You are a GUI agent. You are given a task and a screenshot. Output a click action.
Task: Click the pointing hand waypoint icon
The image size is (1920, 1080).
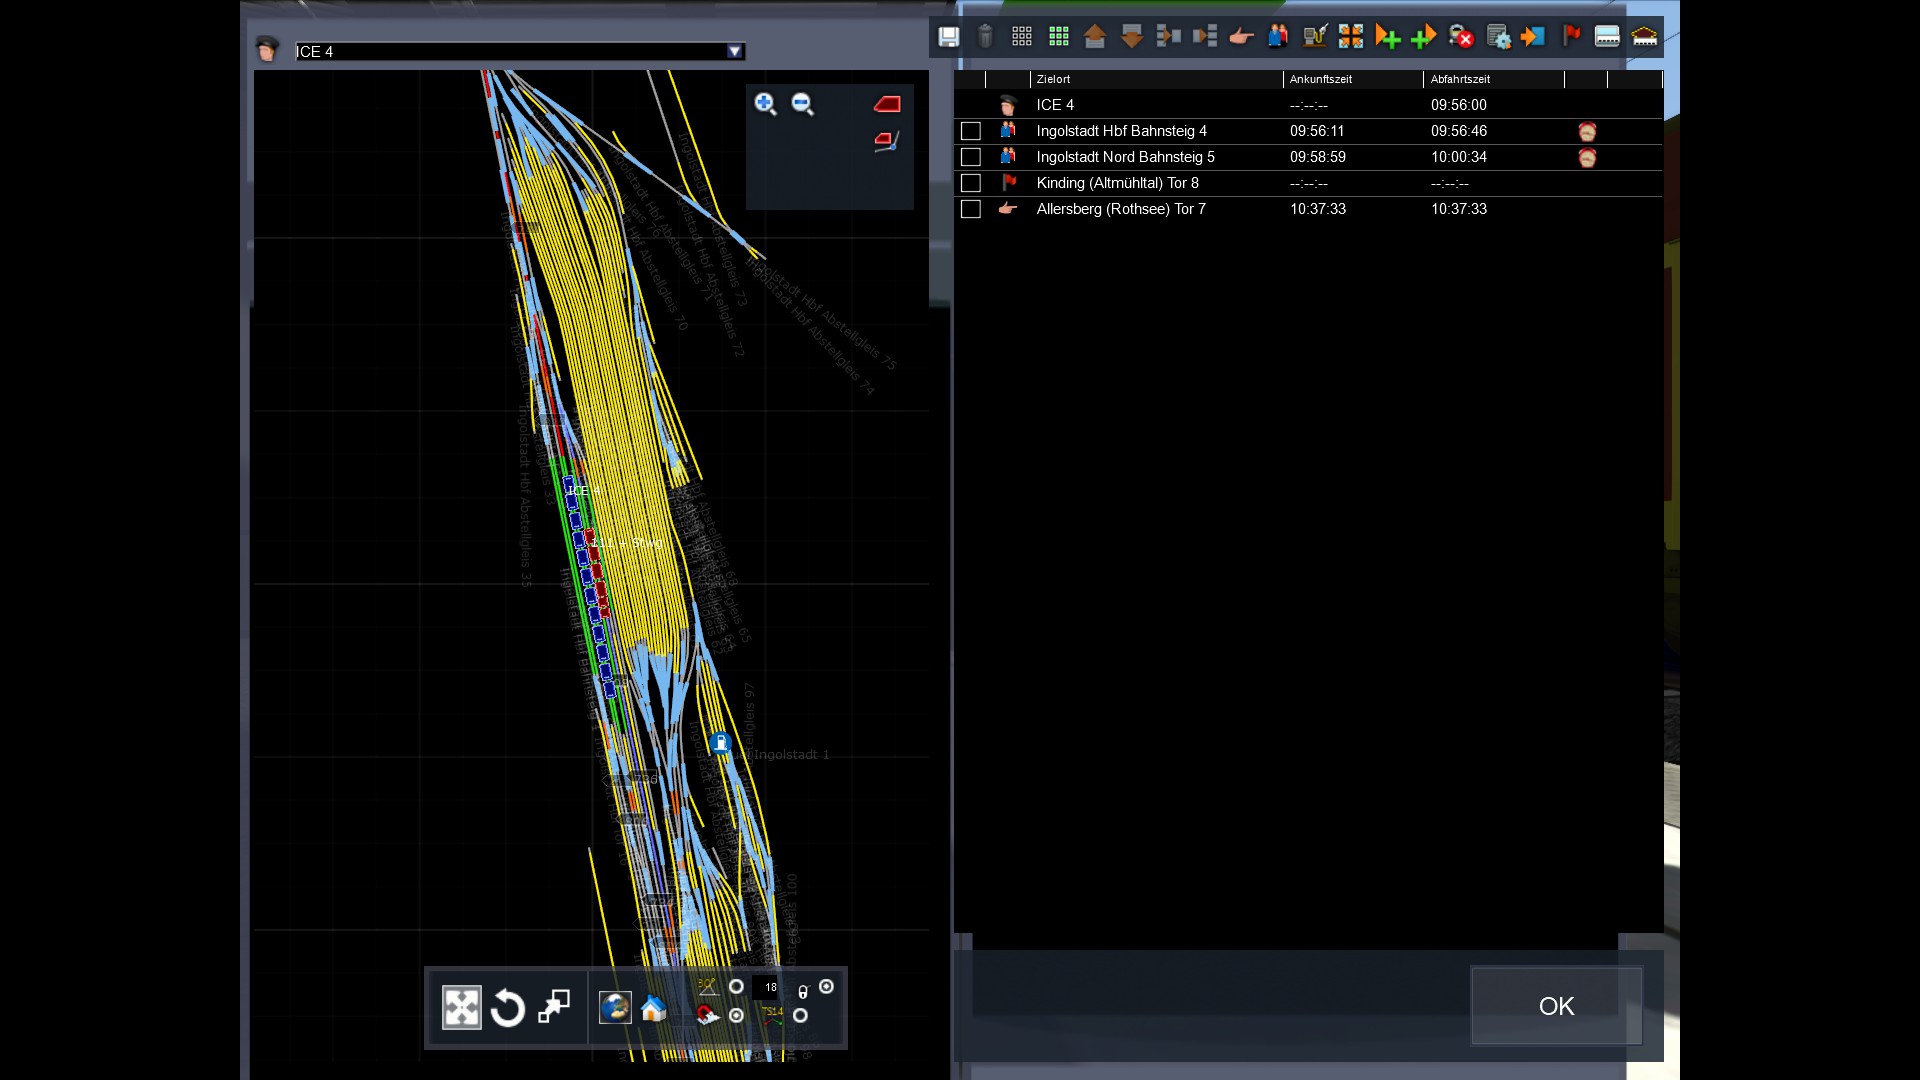[x=1241, y=37]
